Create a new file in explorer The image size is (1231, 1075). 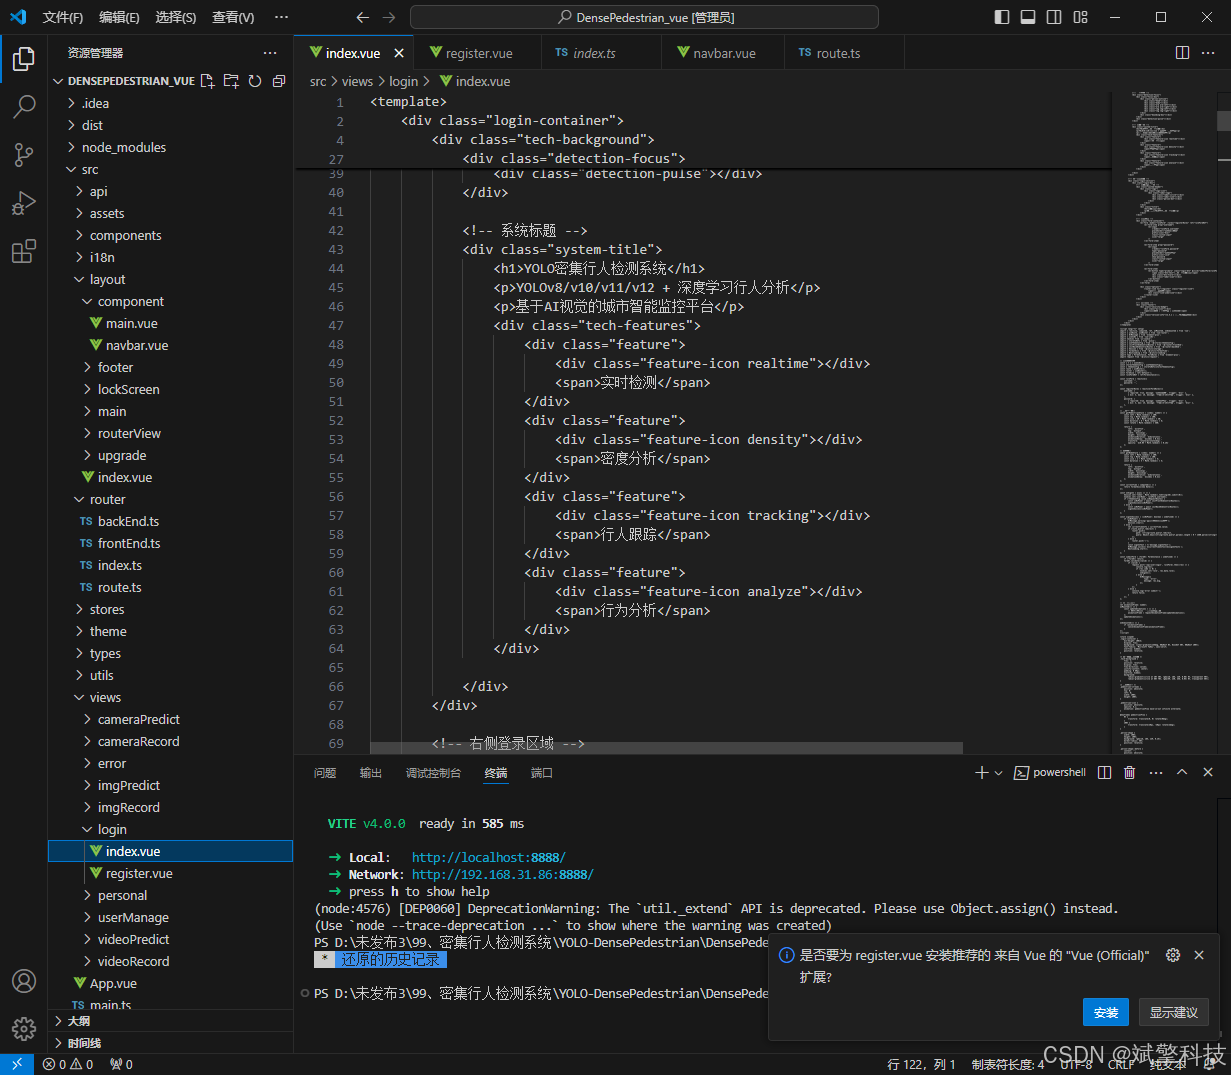click(207, 81)
